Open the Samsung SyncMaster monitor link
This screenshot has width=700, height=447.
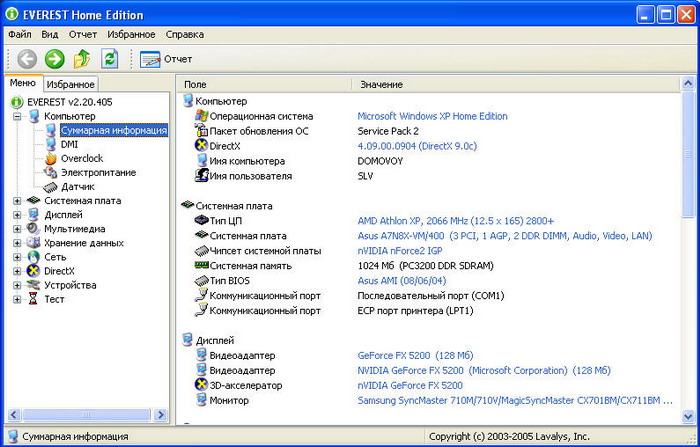point(515,401)
